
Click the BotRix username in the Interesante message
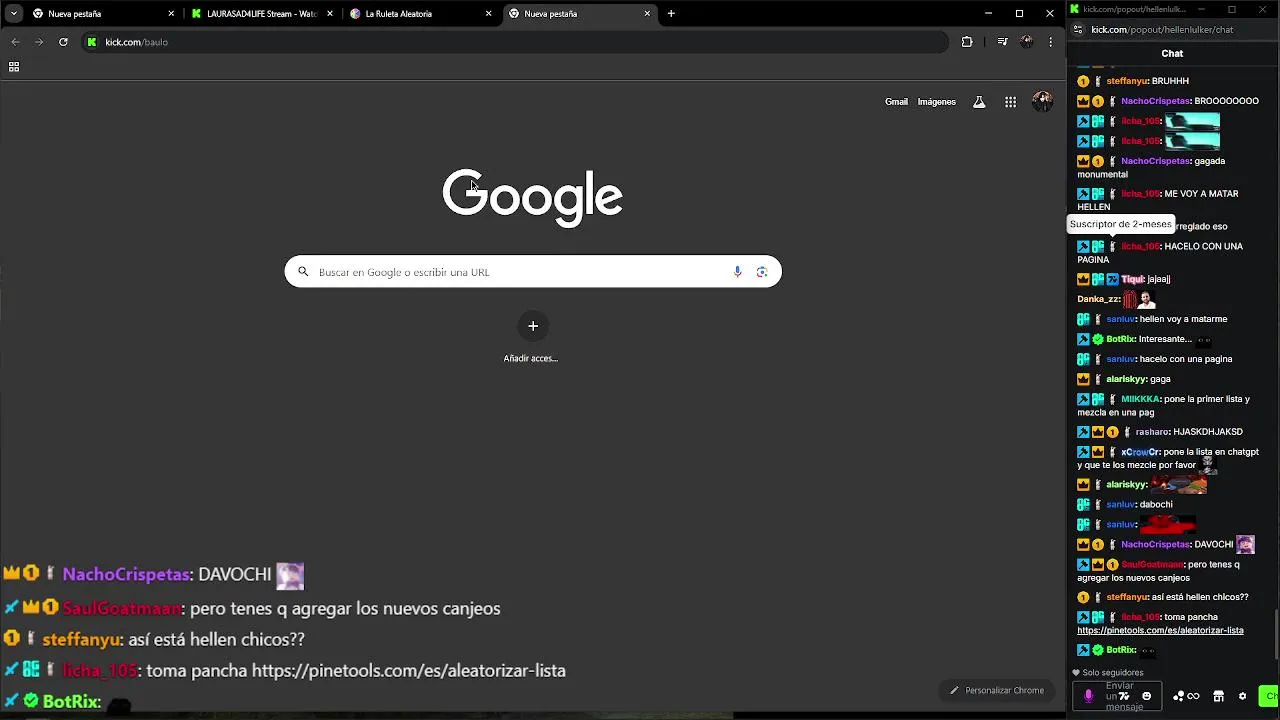1120,339
